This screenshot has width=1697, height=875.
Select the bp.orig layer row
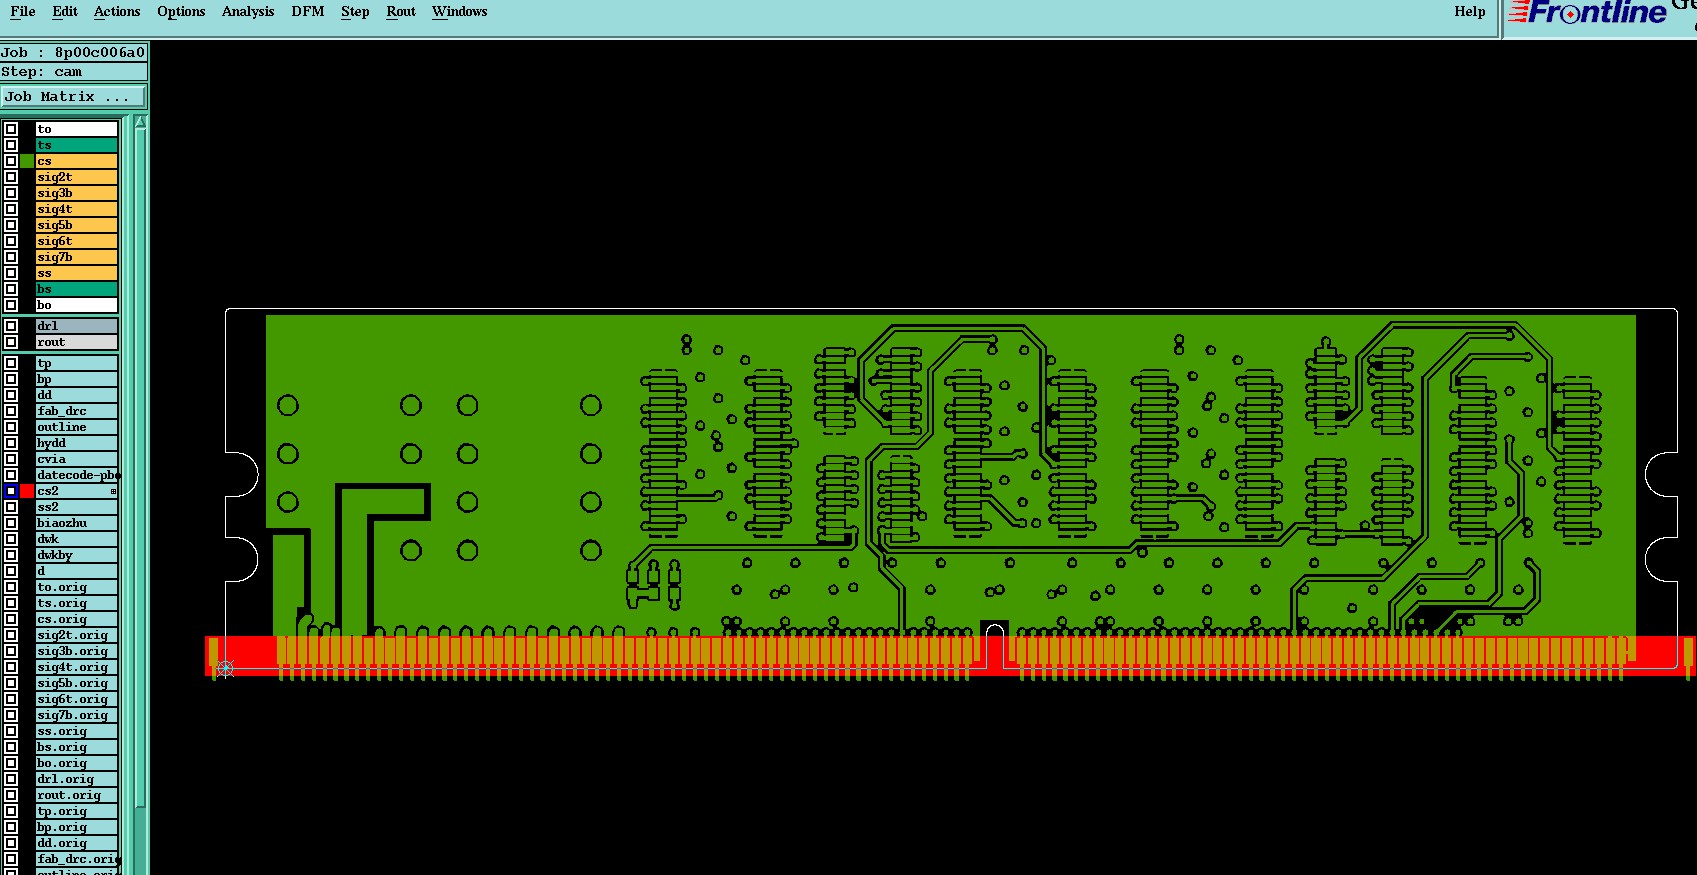[77, 827]
